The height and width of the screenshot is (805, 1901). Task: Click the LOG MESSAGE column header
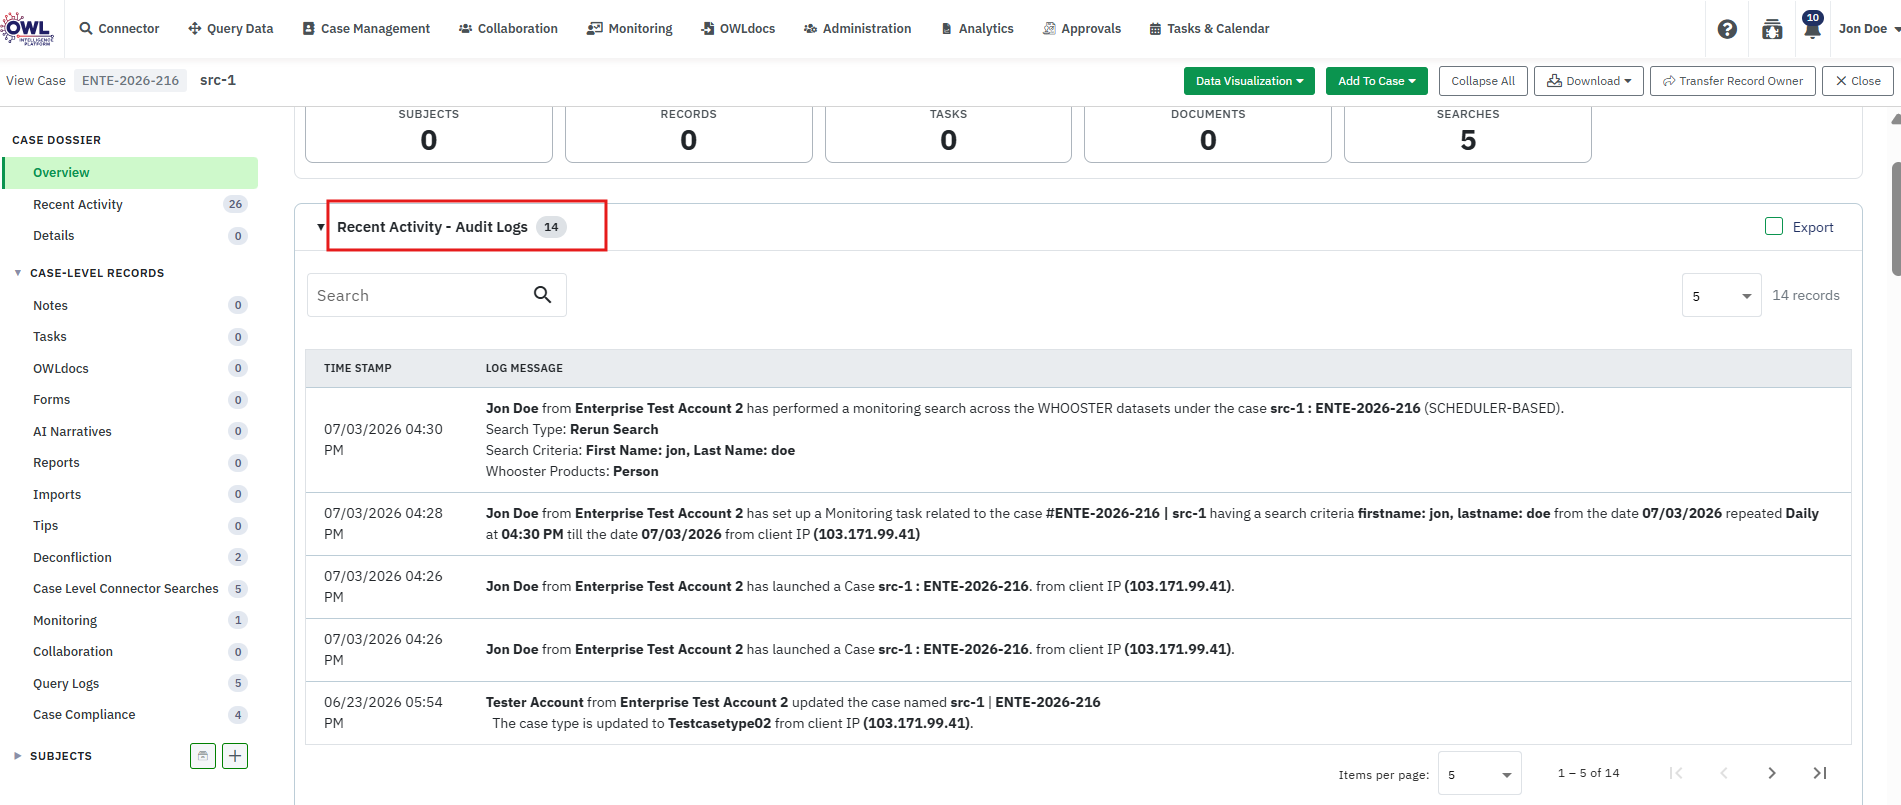(524, 368)
